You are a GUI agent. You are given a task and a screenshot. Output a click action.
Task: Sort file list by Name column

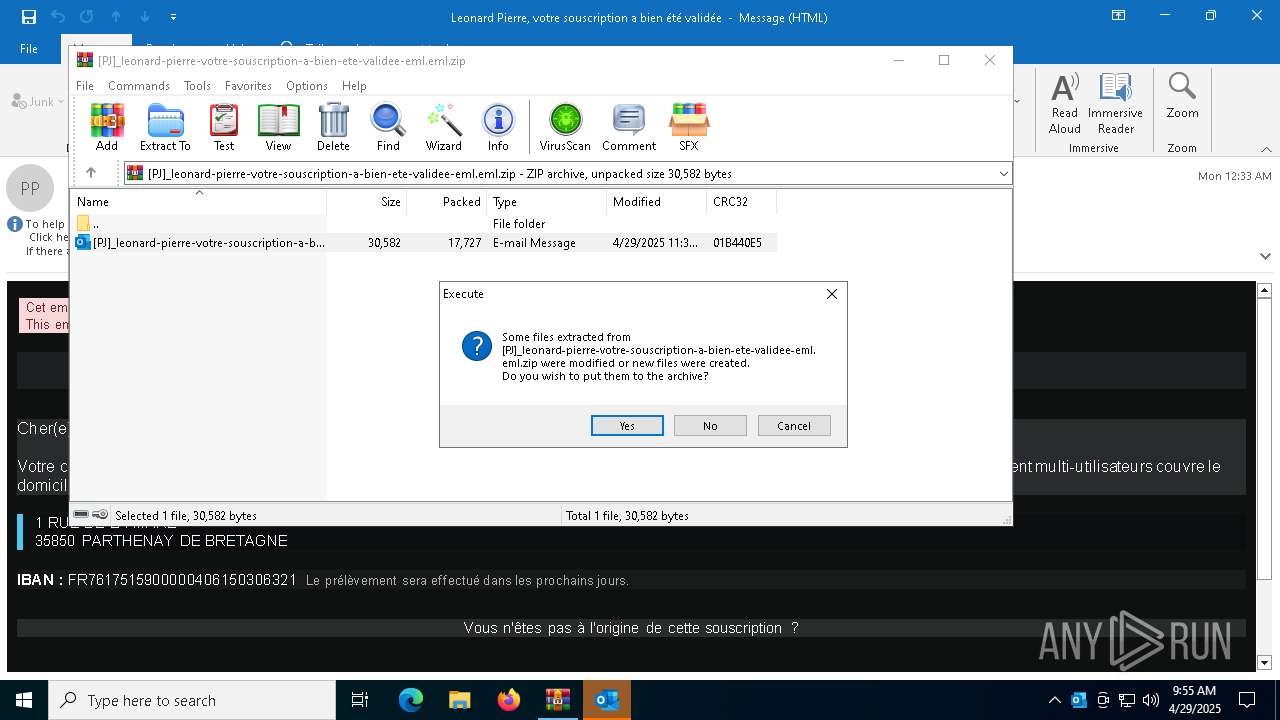pos(198,201)
